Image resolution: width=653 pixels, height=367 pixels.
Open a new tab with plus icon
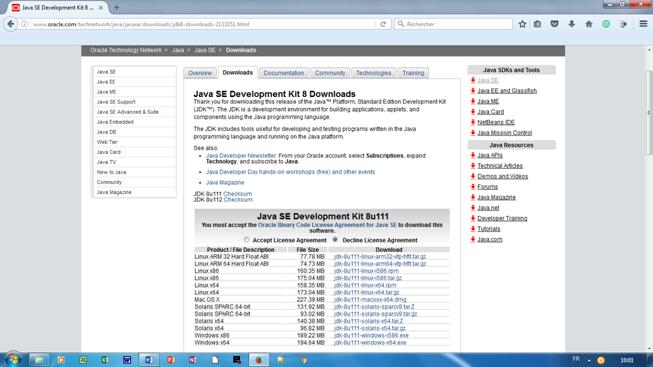tap(116, 7)
